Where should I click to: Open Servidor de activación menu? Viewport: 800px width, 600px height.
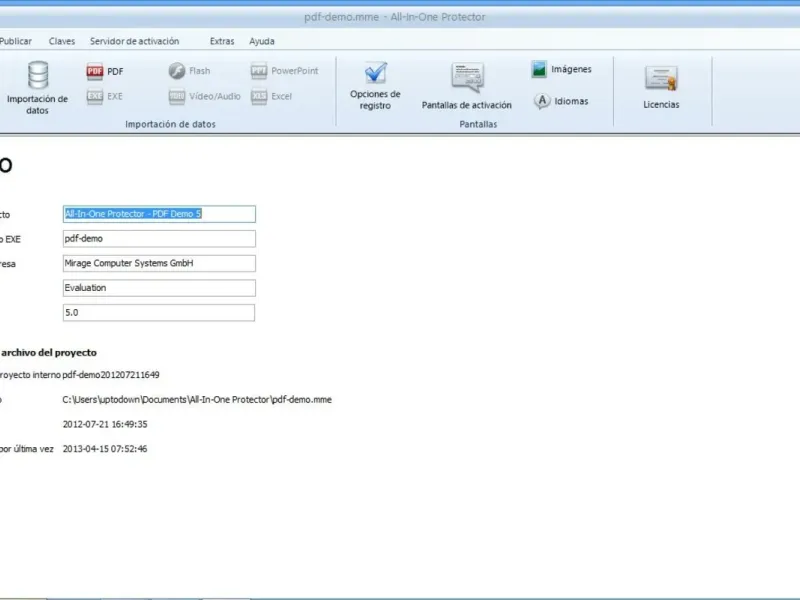[x=135, y=41]
